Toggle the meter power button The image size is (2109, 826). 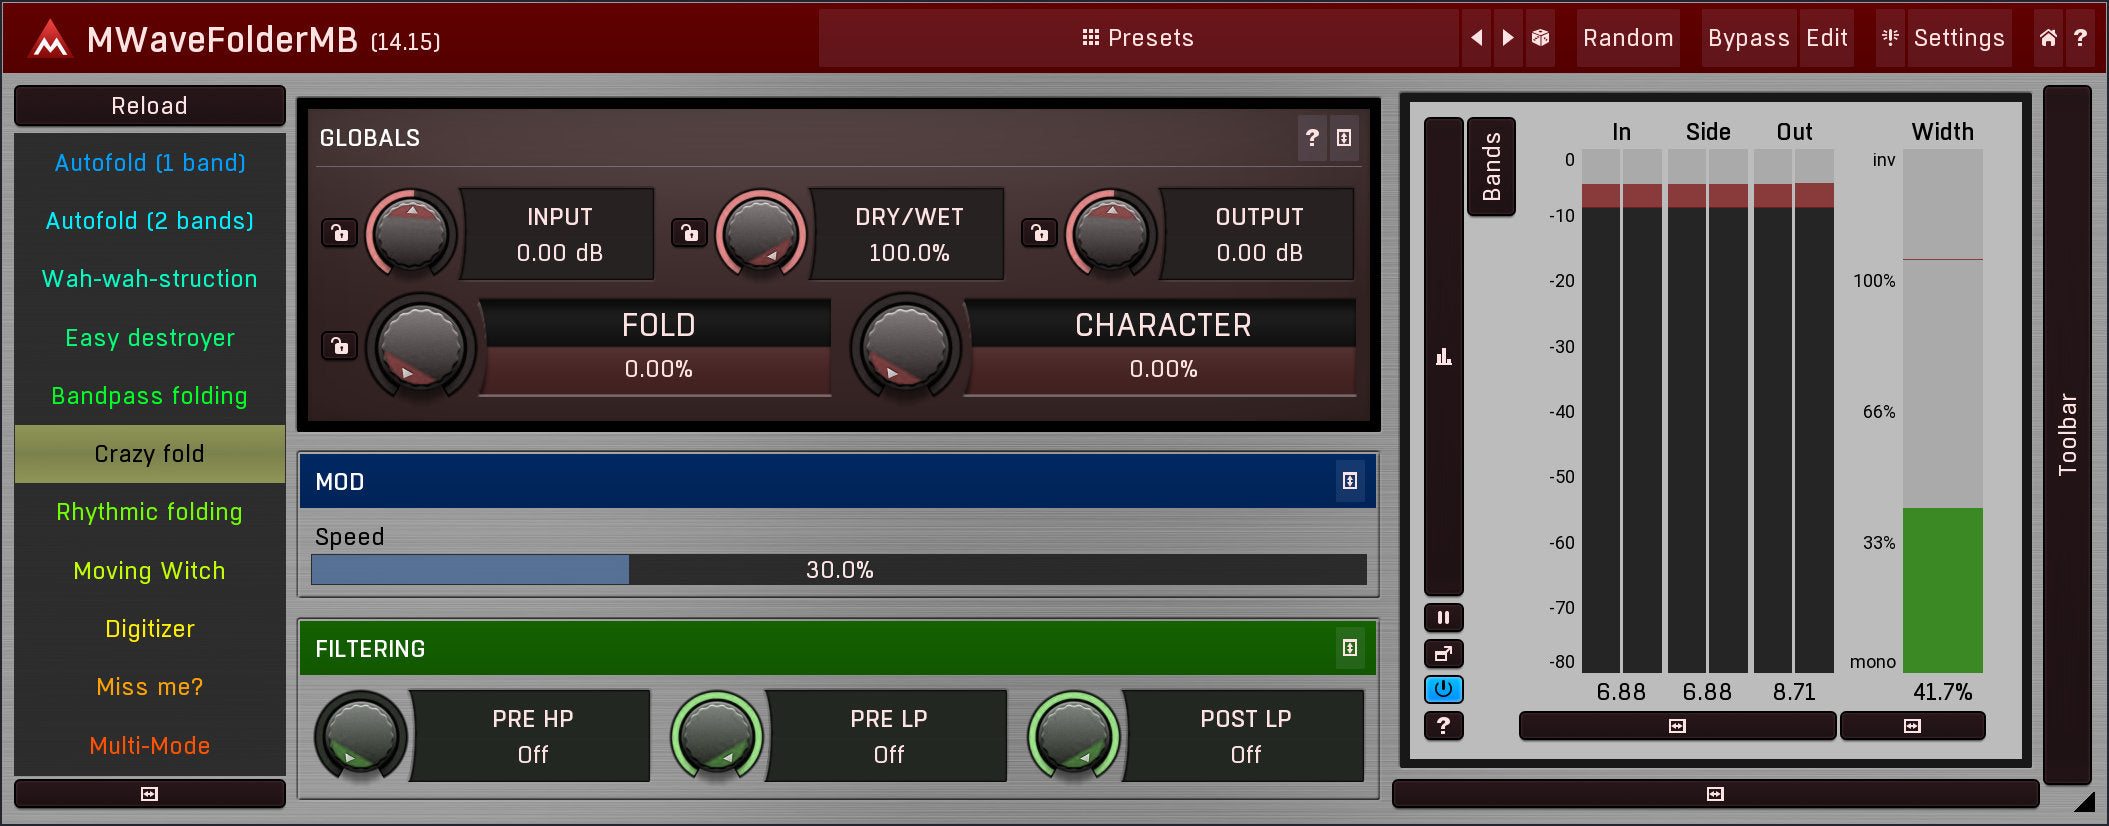1443,690
